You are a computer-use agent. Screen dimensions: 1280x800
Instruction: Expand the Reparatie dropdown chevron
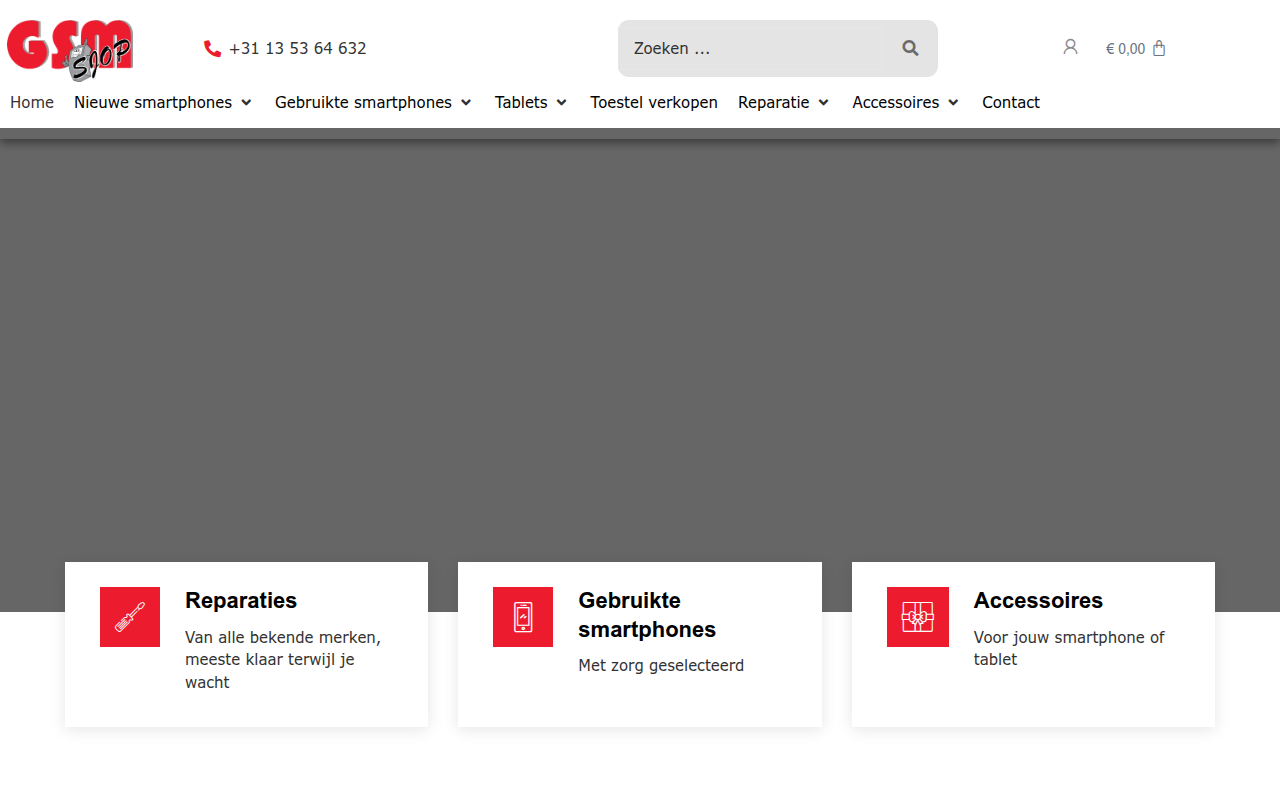tap(824, 103)
